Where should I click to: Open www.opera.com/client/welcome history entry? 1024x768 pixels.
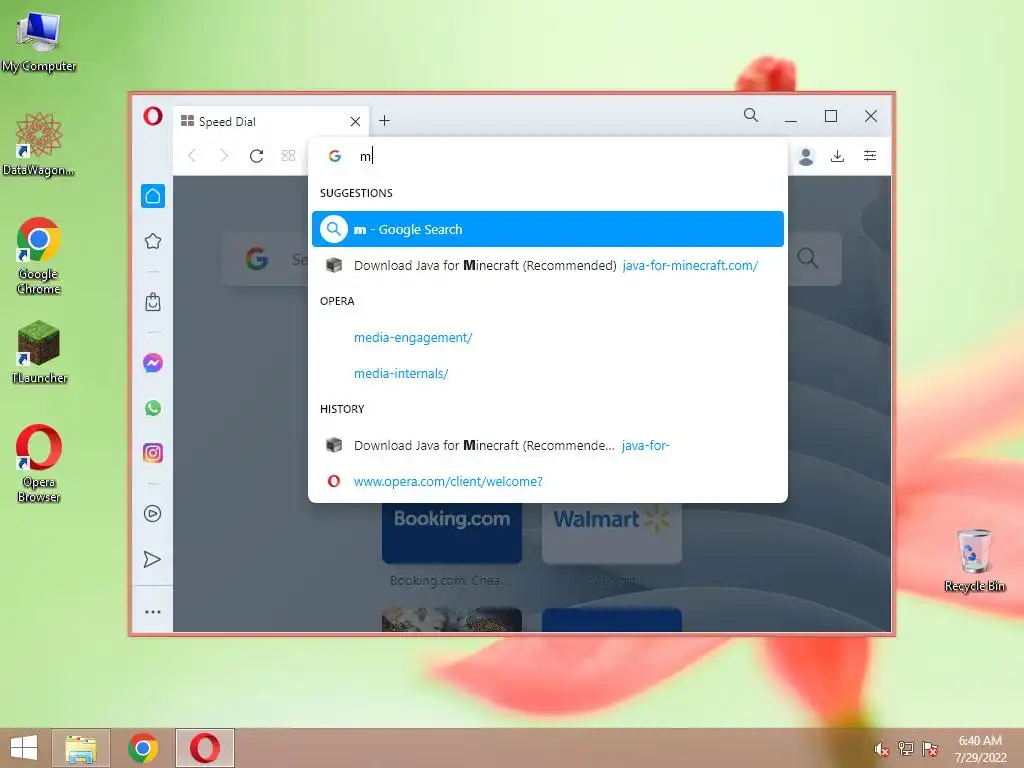[x=548, y=481]
